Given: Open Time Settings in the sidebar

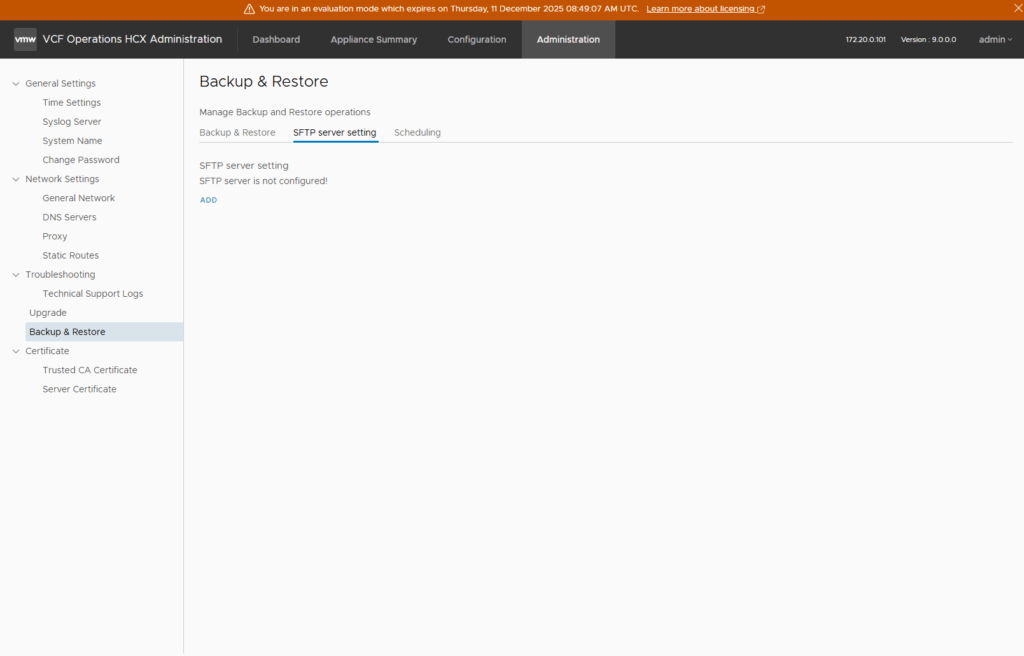Looking at the screenshot, I should [x=71, y=103].
